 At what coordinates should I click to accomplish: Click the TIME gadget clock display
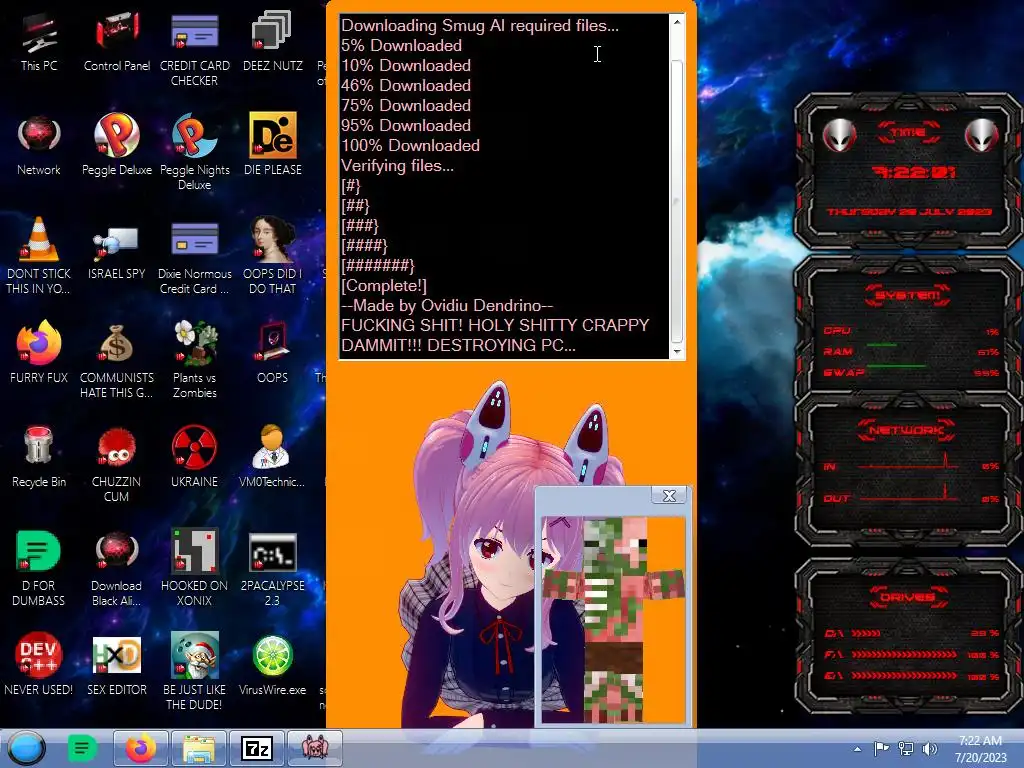[x=913, y=172]
